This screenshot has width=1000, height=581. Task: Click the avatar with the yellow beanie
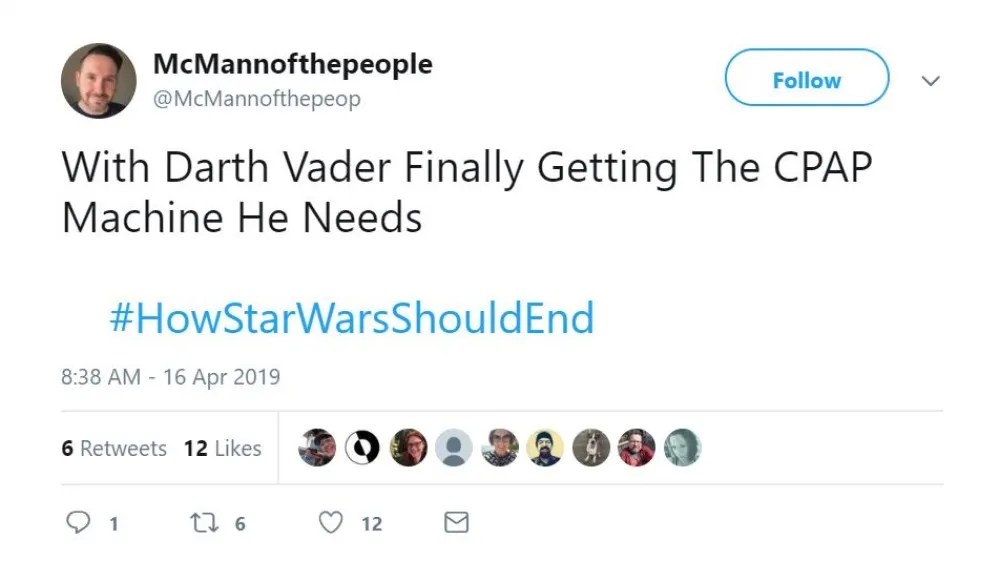[x=546, y=447]
